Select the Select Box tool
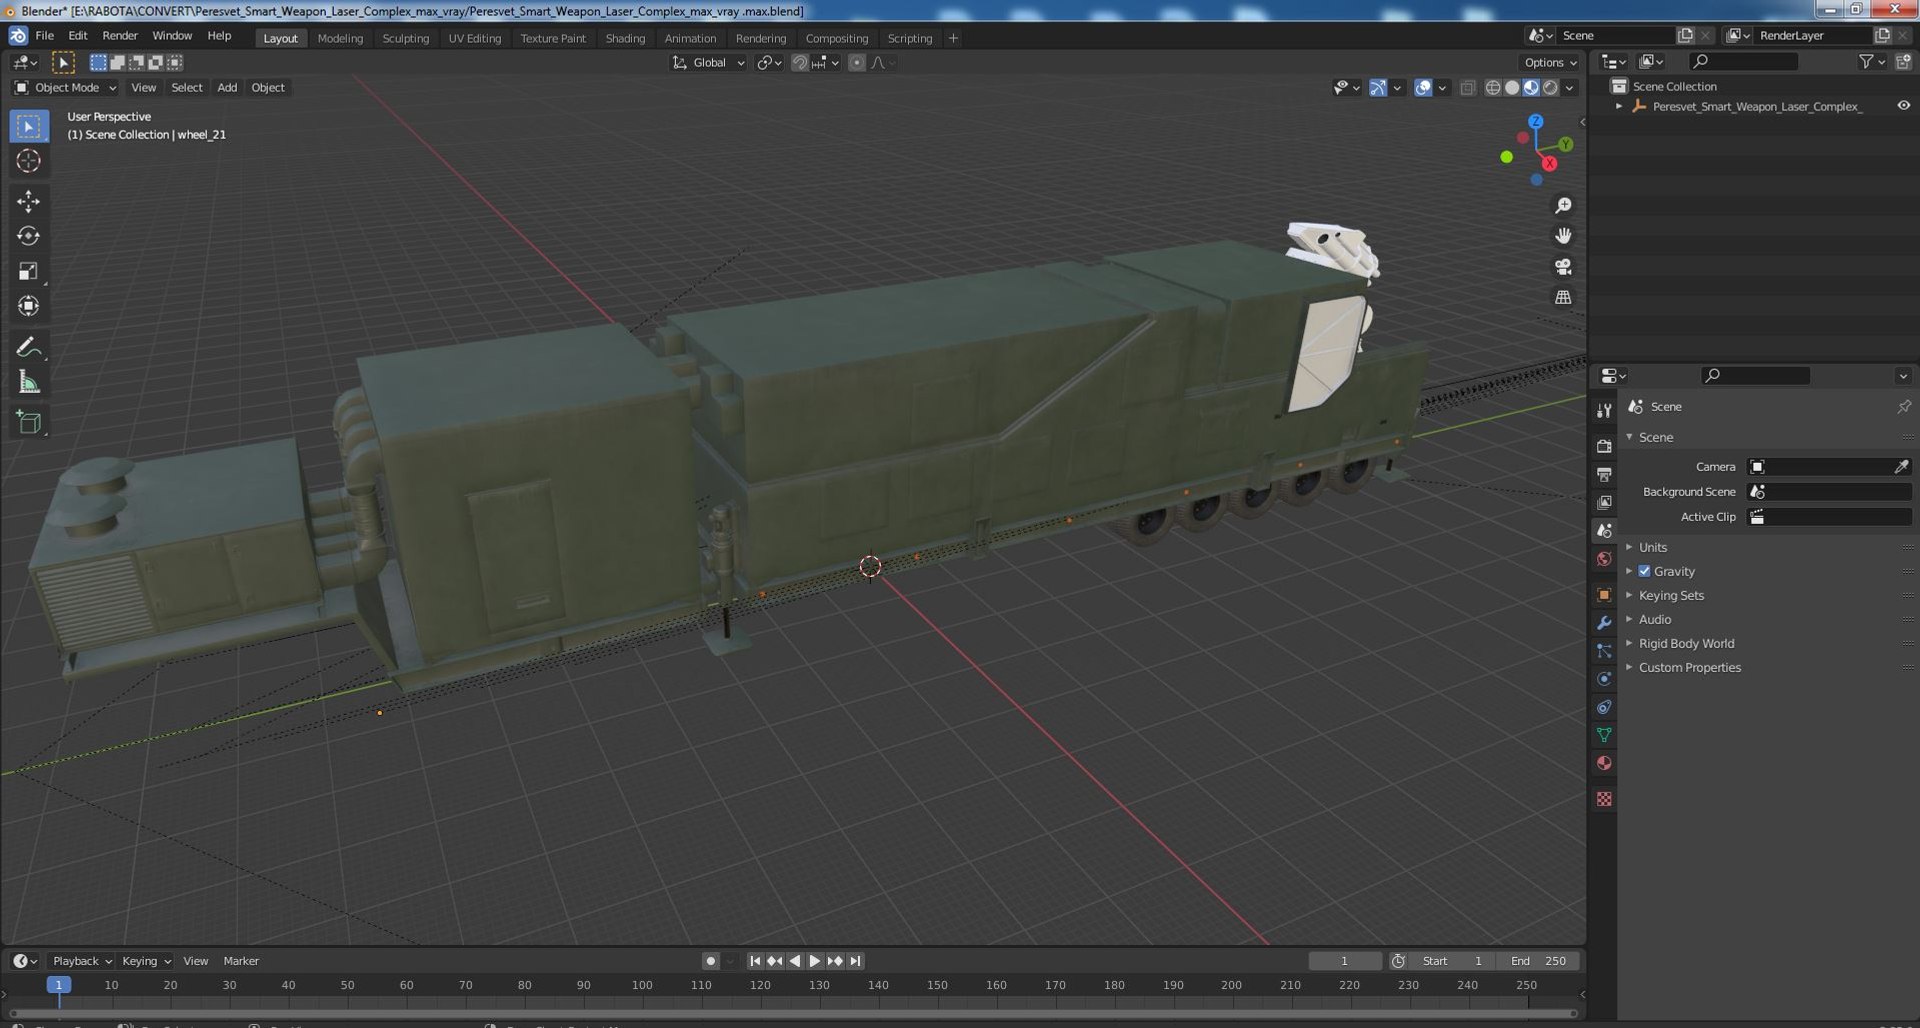This screenshot has width=1920, height=1028. (x=29, y=126)
